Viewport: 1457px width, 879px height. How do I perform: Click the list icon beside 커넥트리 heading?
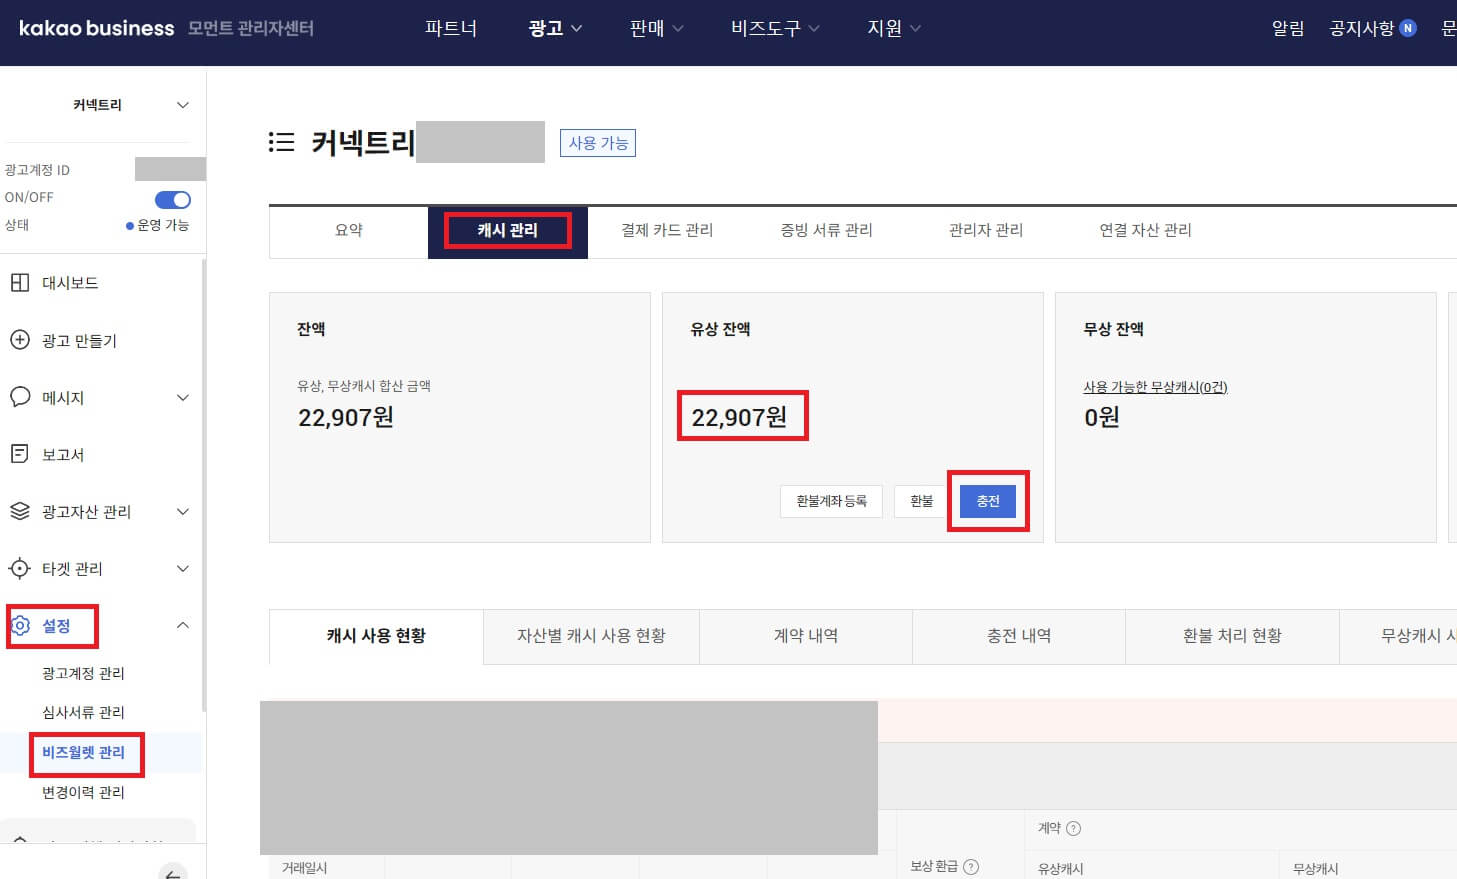point(282,142)
